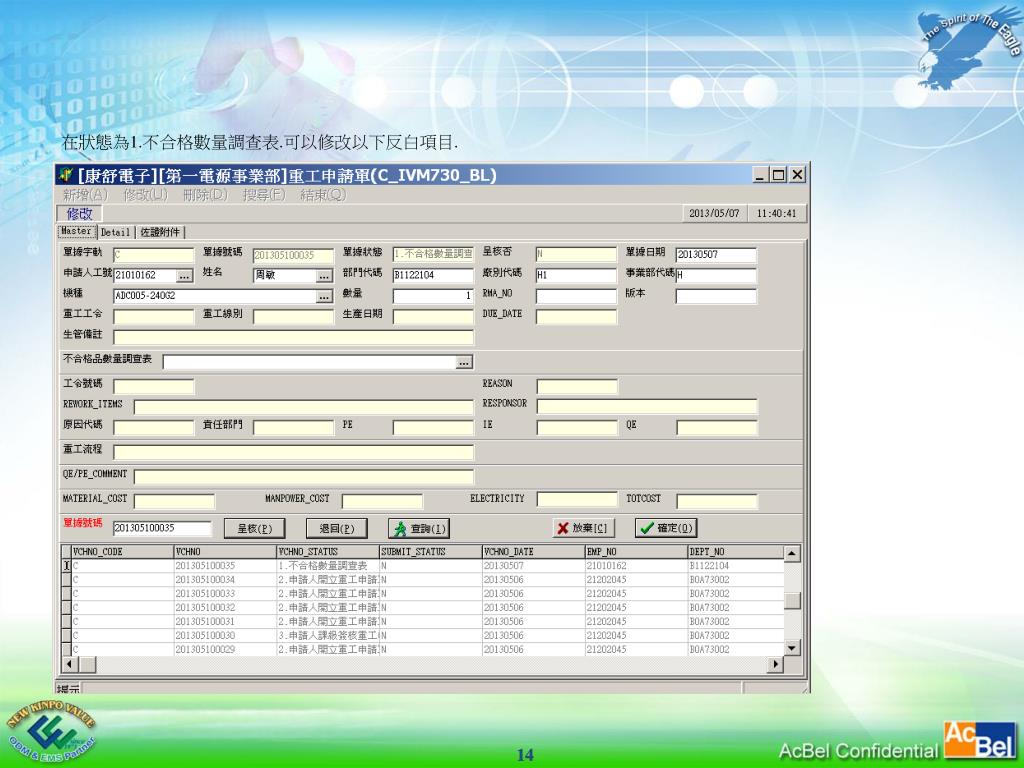Open the 搜尋(F) menu
Image resolution: width=1024 pixels, height=768 pixels.
pos(264,195)
